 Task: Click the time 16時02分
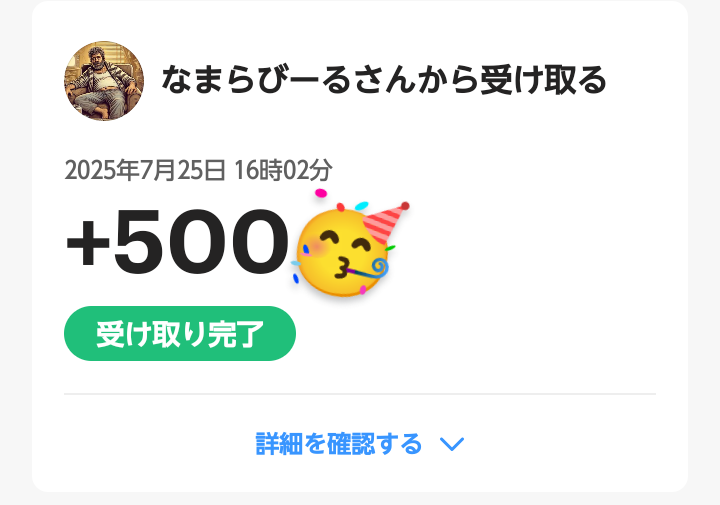click(x=283, y=170)
